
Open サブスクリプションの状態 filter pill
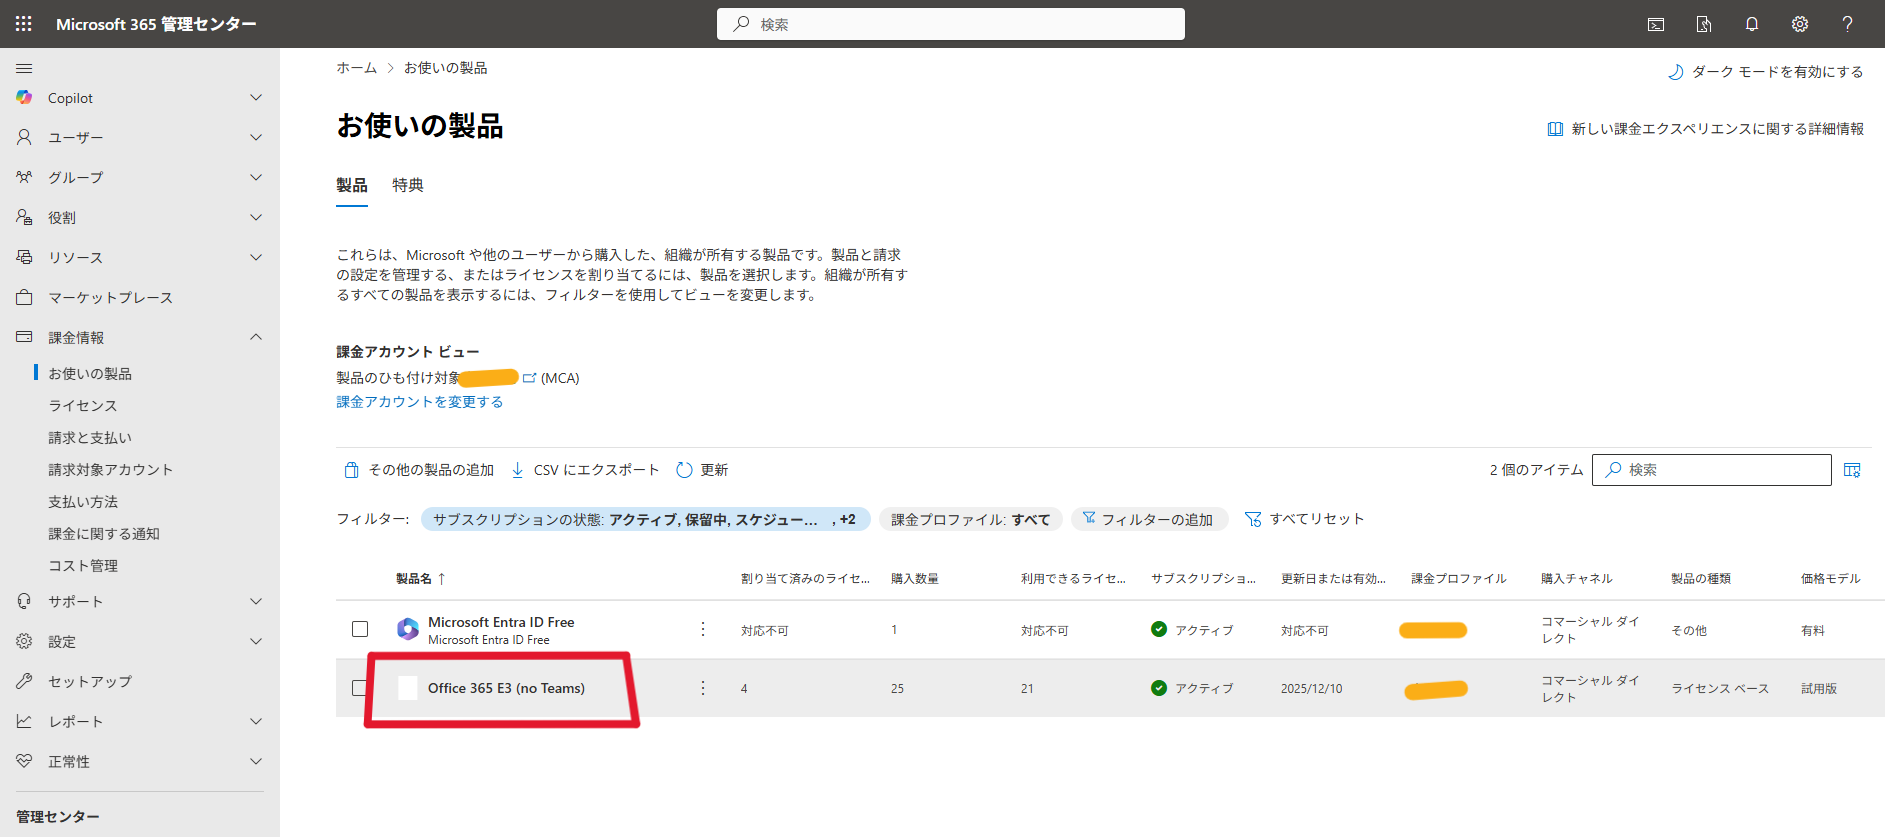pyautogui.click(x=645, y=519)
